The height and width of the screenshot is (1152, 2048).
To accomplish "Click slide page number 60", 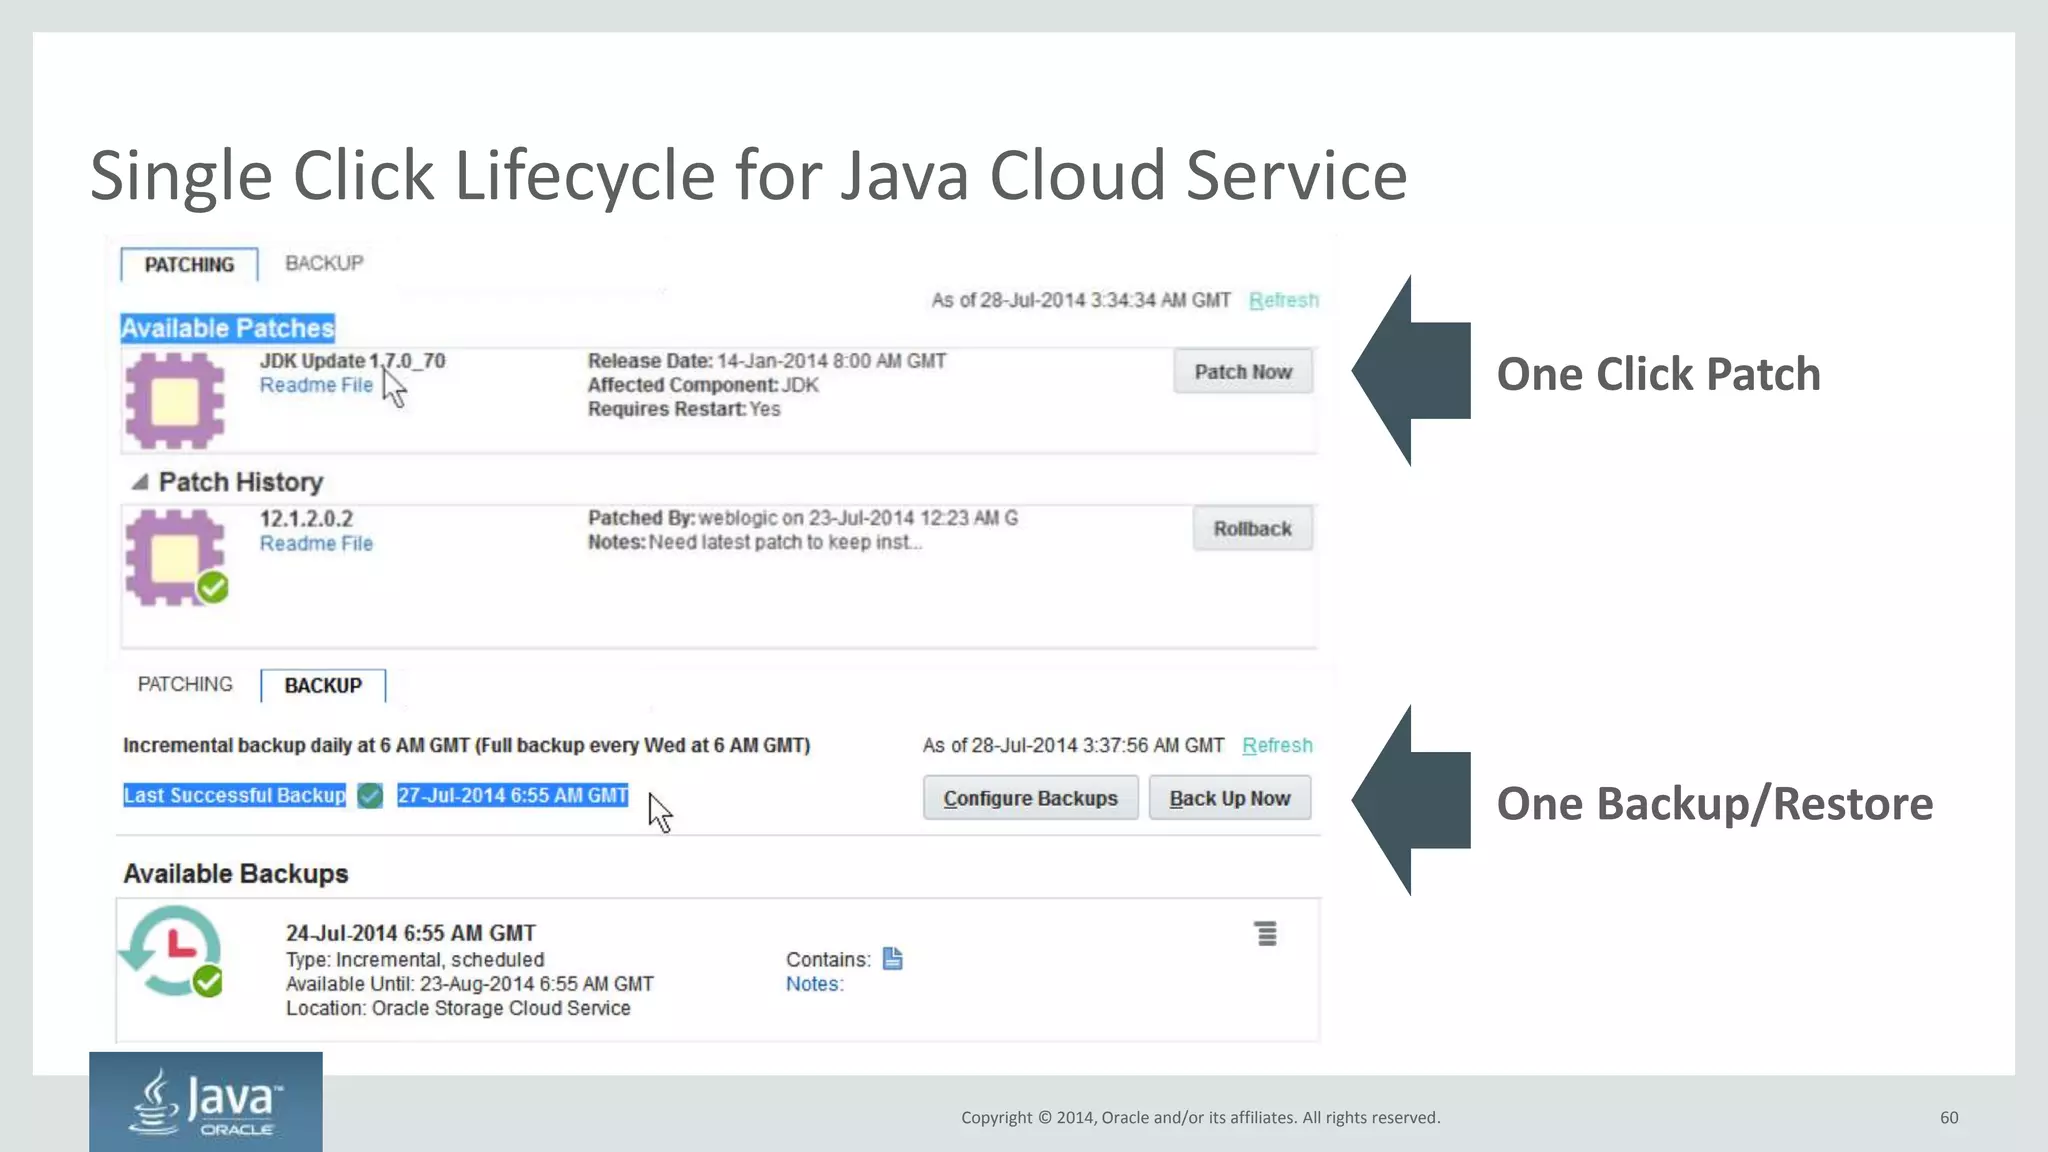I will pos(1949,1118).
